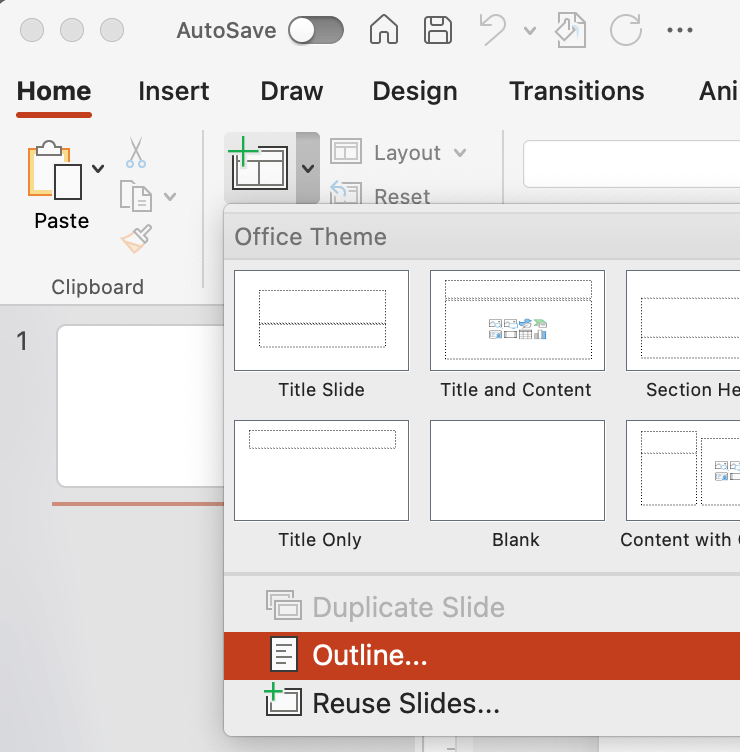Open the more options ellipsis menu
The image size is (740, 752).
coord(680,30)
